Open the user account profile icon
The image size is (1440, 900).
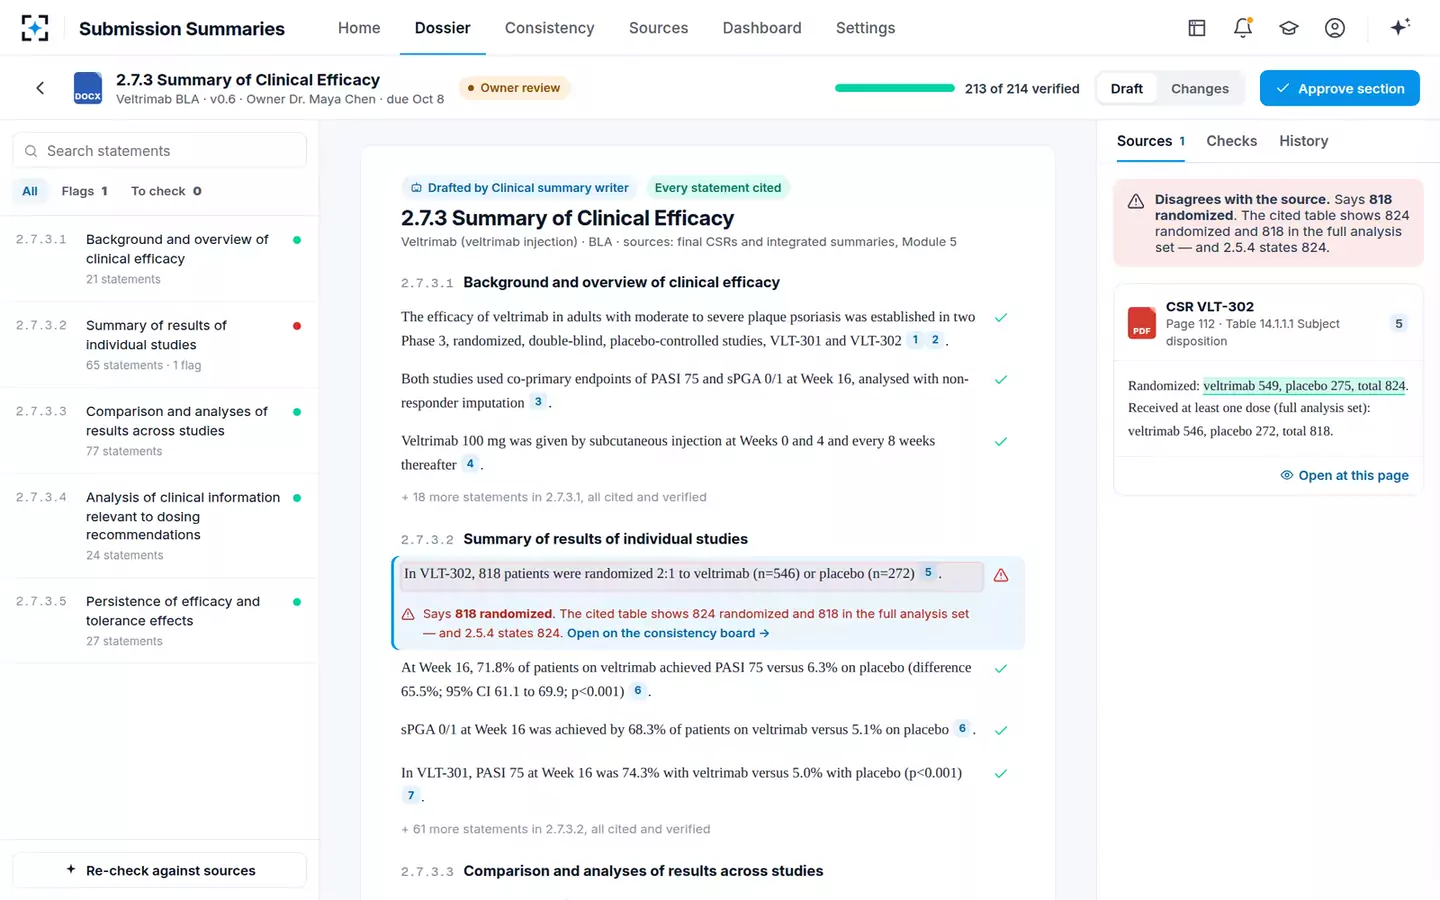tap(1335, 28)
